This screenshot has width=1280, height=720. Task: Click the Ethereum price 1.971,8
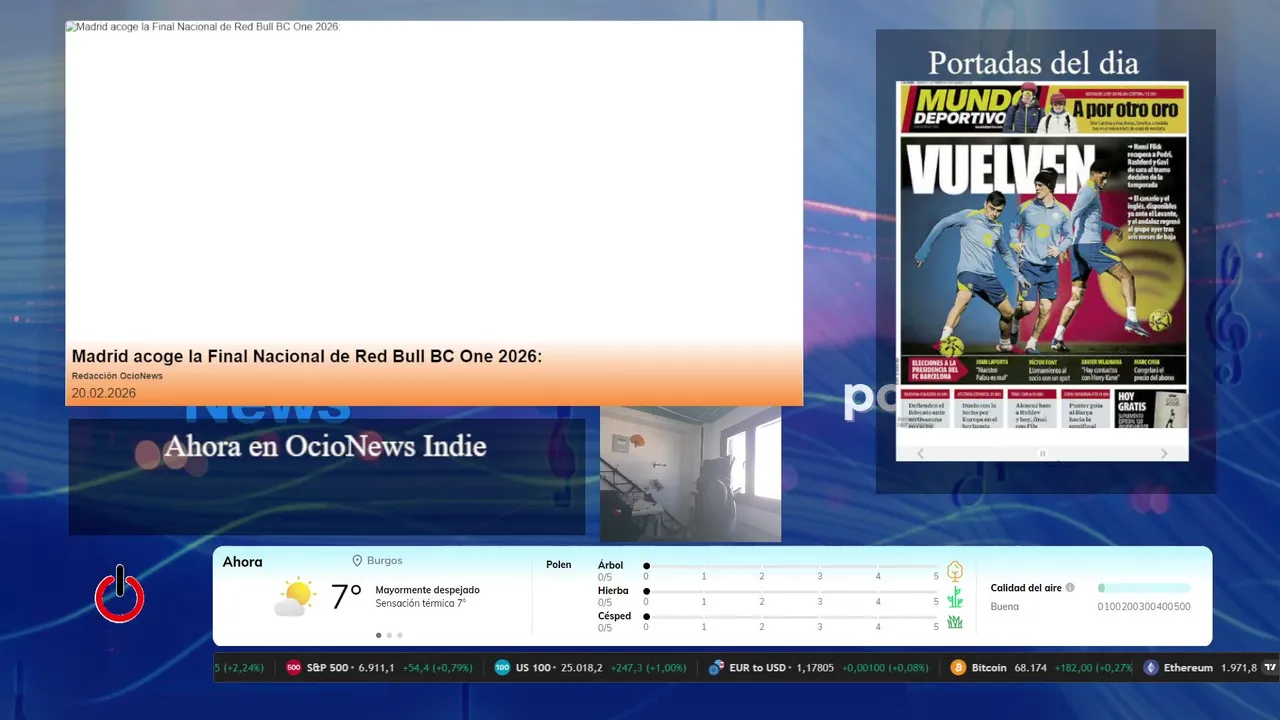point(1239,668)
